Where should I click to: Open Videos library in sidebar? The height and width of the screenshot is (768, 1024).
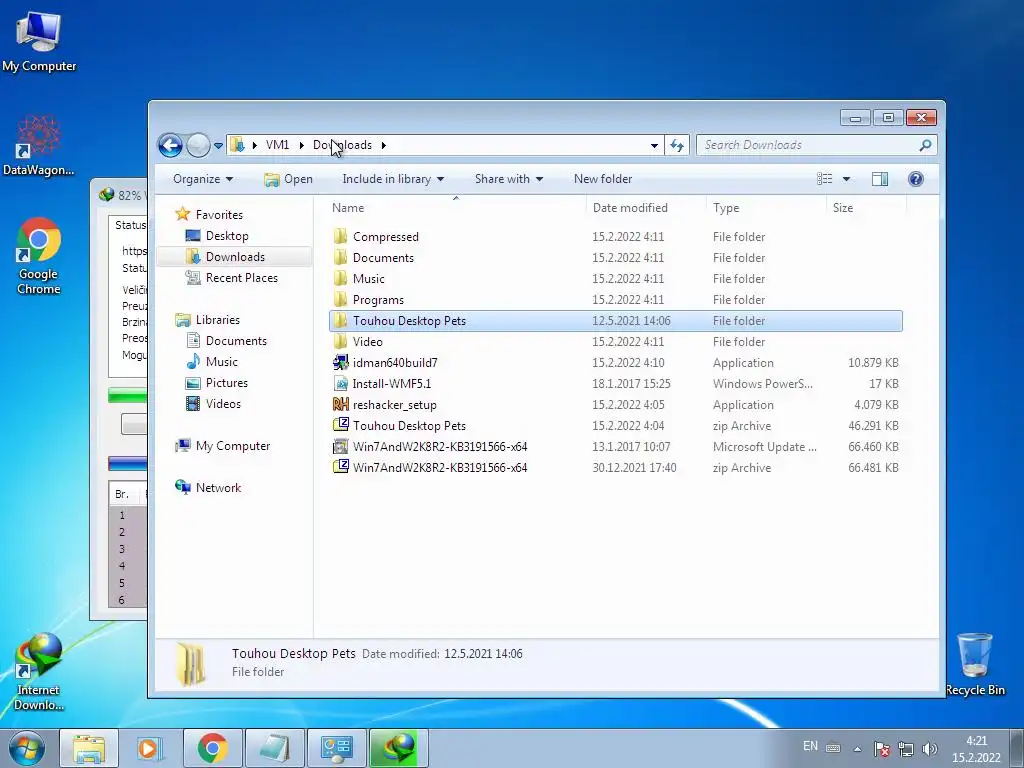tap(214, 404)
